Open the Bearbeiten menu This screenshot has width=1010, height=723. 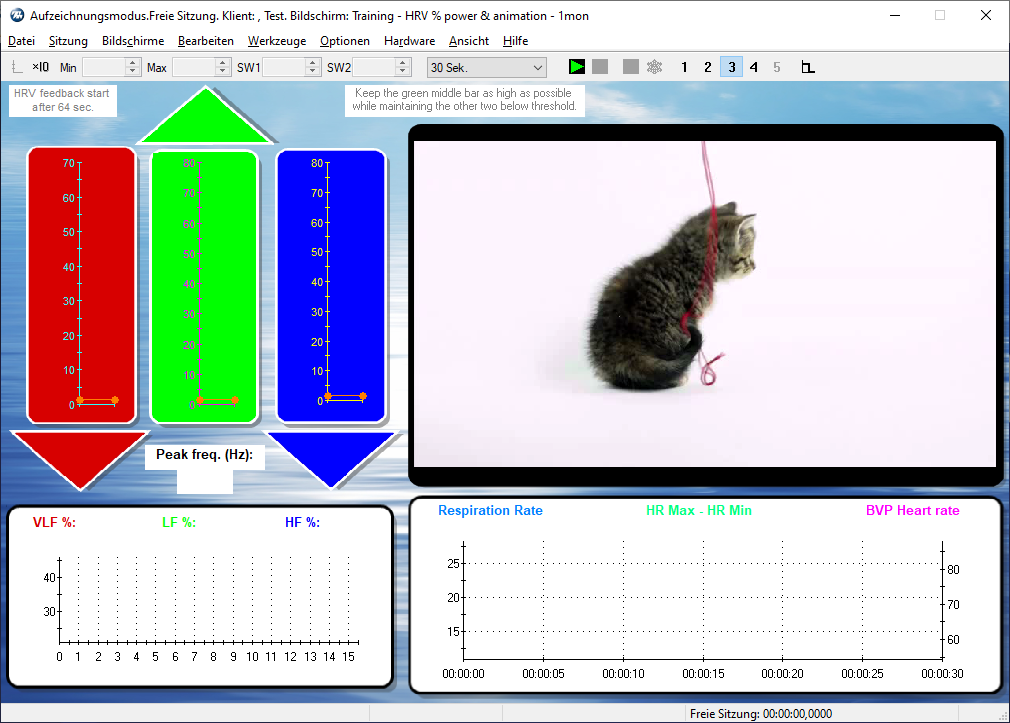click(x=205, y=41)
